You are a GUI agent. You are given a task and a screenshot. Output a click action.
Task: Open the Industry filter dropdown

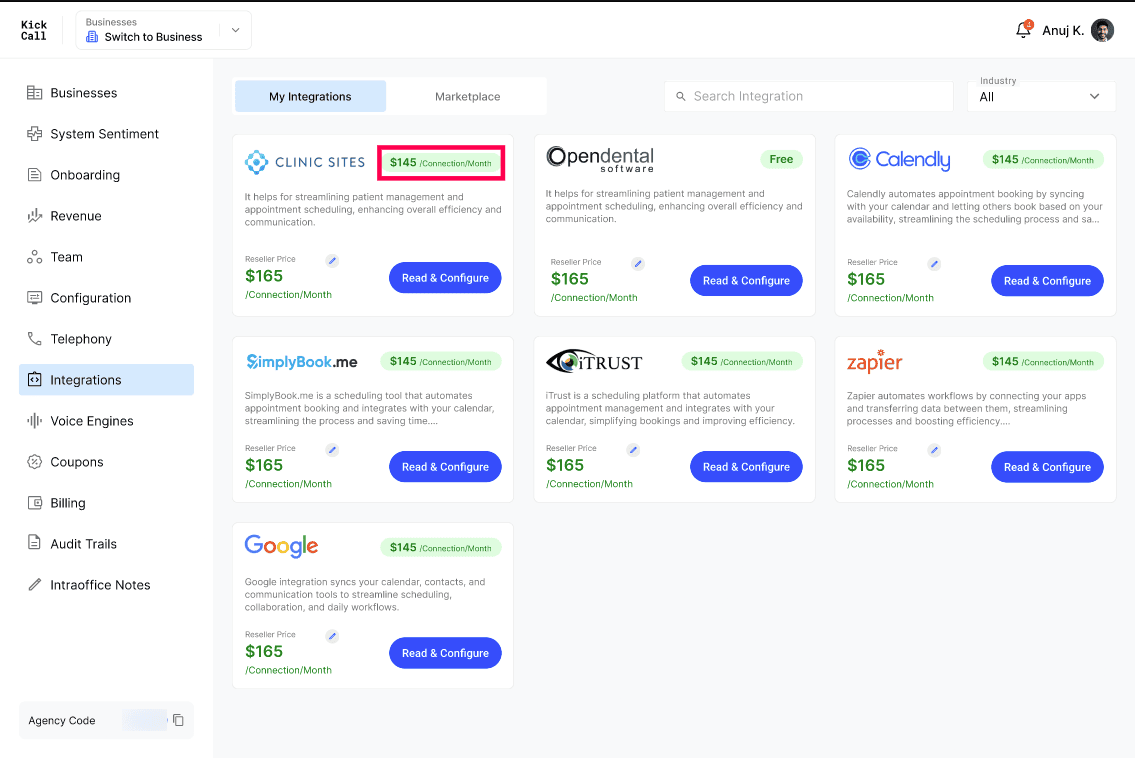1041,96
